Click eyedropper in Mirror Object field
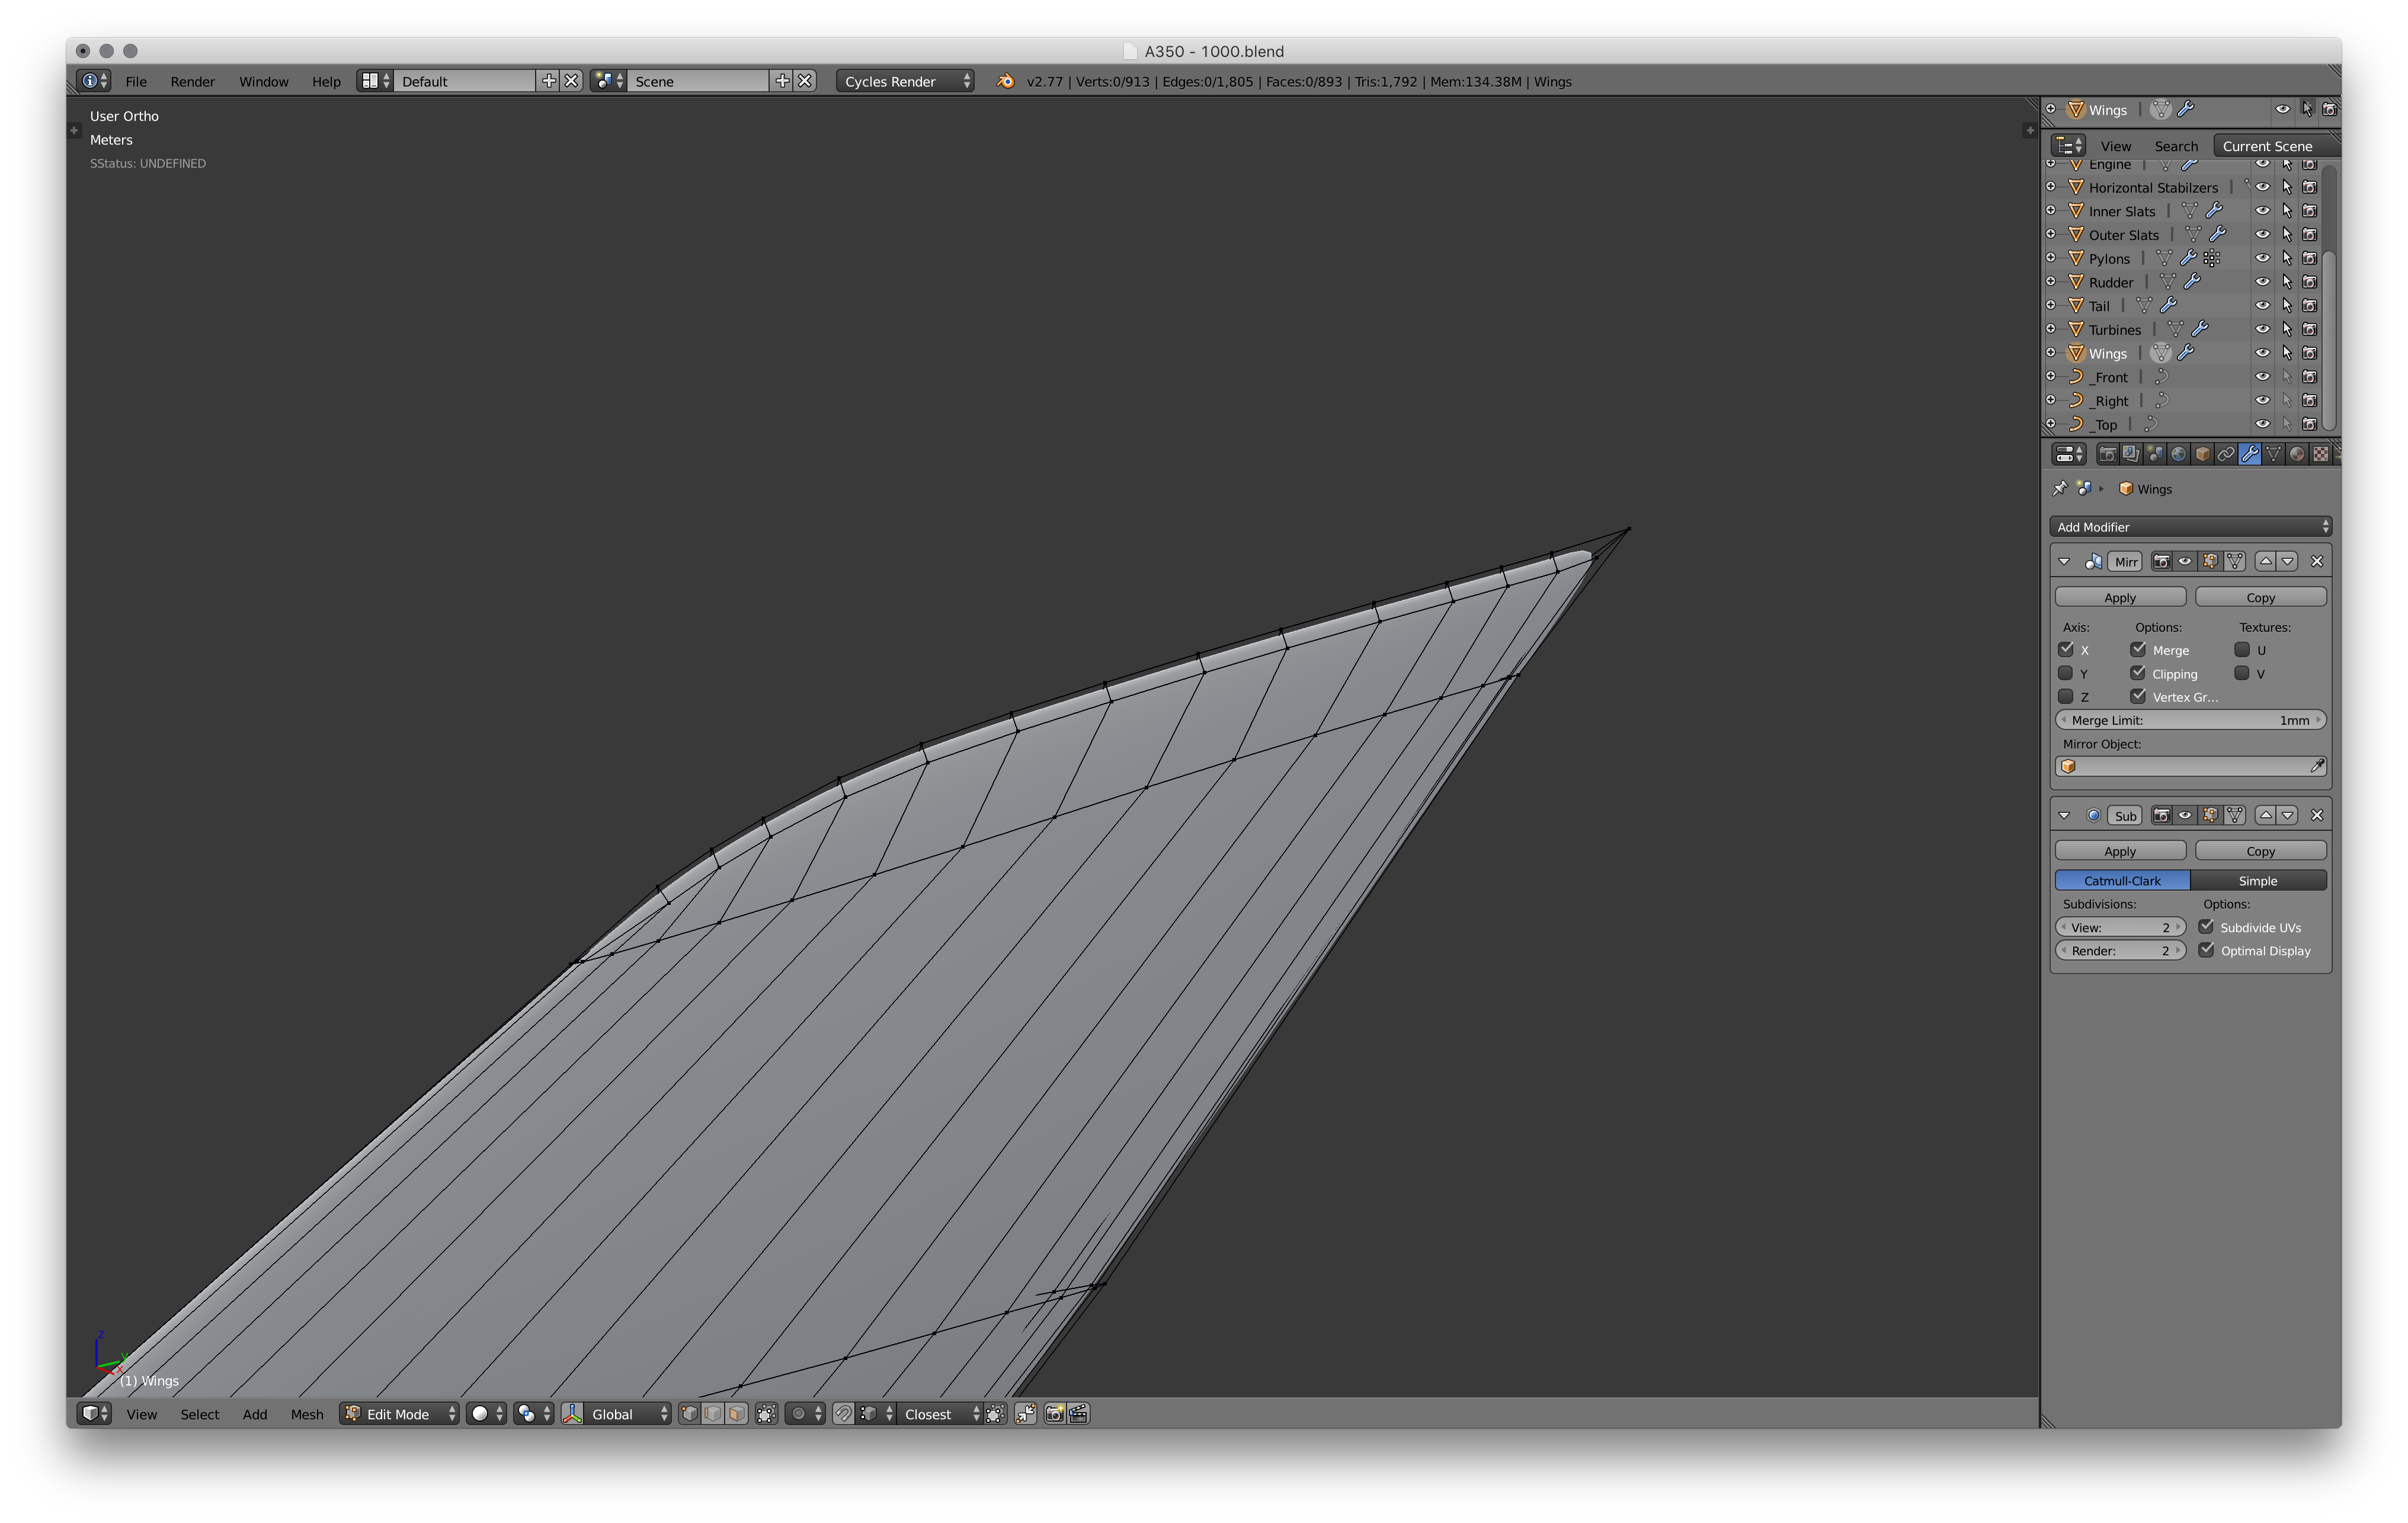Viewport: 2408px width, 1523px height. point(2317,766)
